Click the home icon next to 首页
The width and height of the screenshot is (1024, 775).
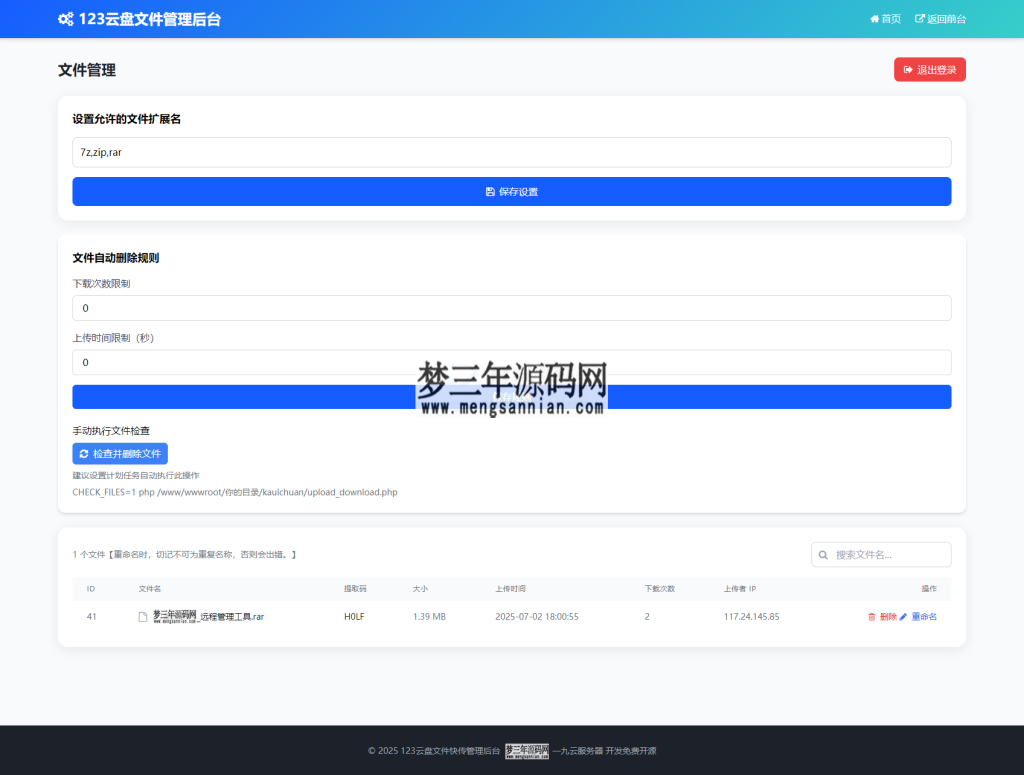pos(874,18)
